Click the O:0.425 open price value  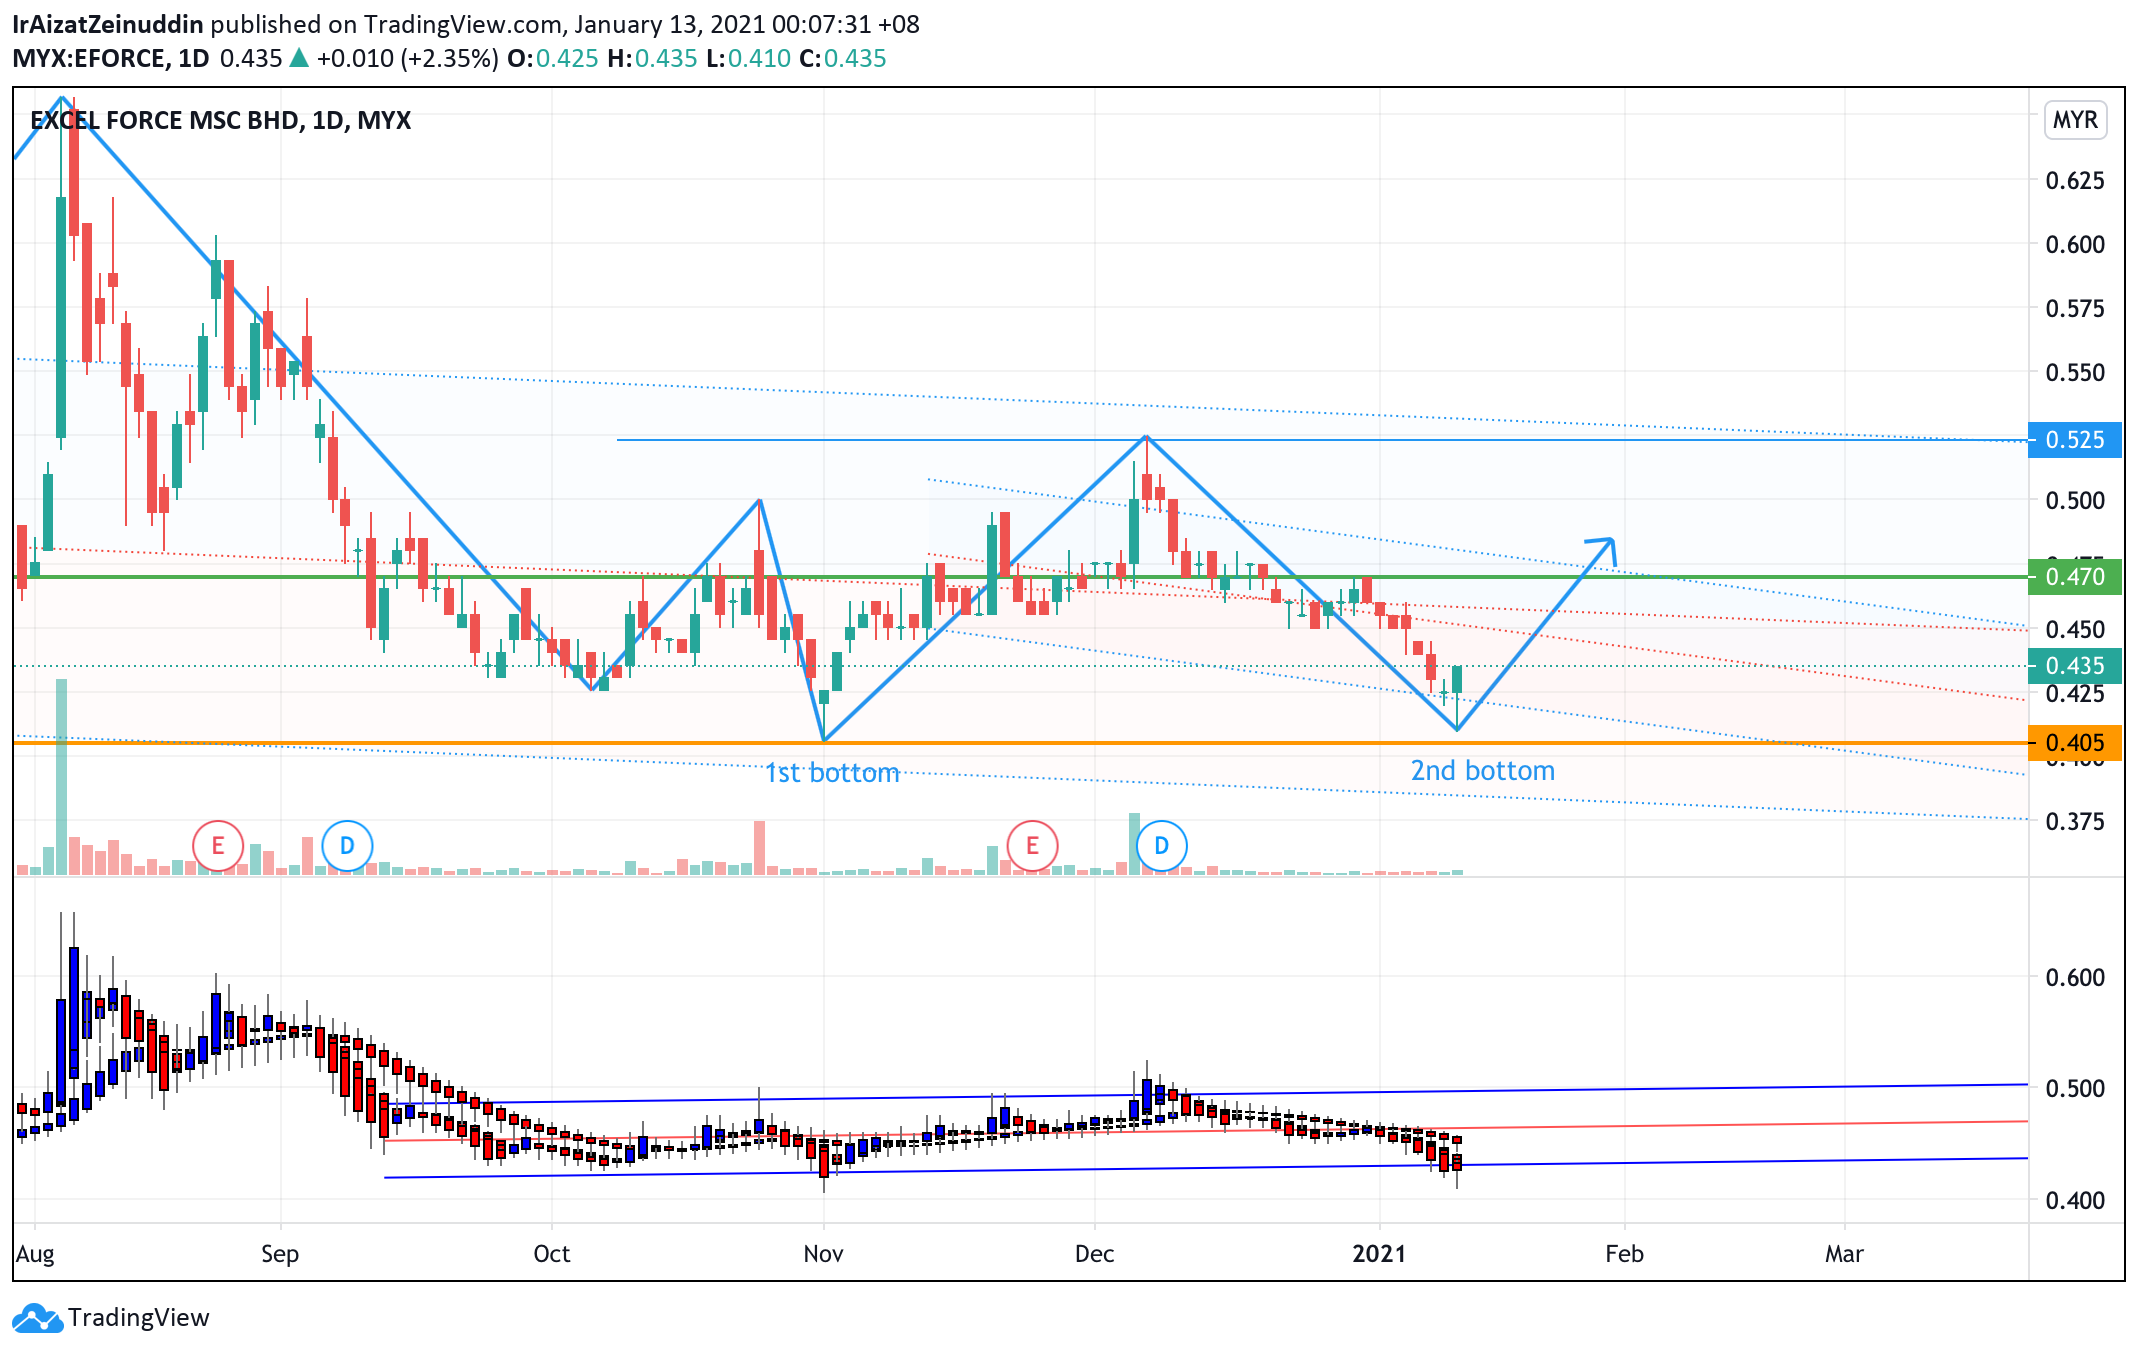tap(552, 58)
